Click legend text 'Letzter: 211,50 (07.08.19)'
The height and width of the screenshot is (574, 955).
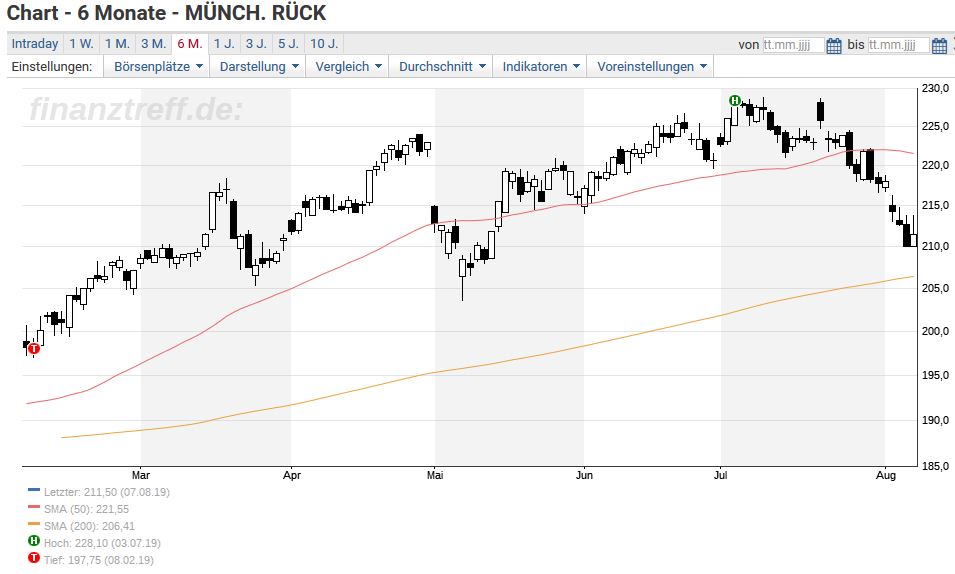click(107, 492)
